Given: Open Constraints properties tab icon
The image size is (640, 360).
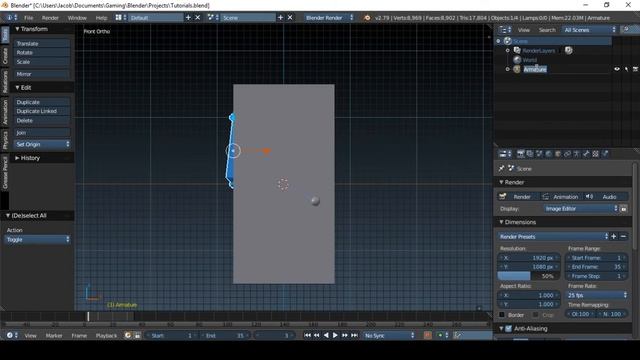Looking at the screenshot, I should [x=567, y=154].
